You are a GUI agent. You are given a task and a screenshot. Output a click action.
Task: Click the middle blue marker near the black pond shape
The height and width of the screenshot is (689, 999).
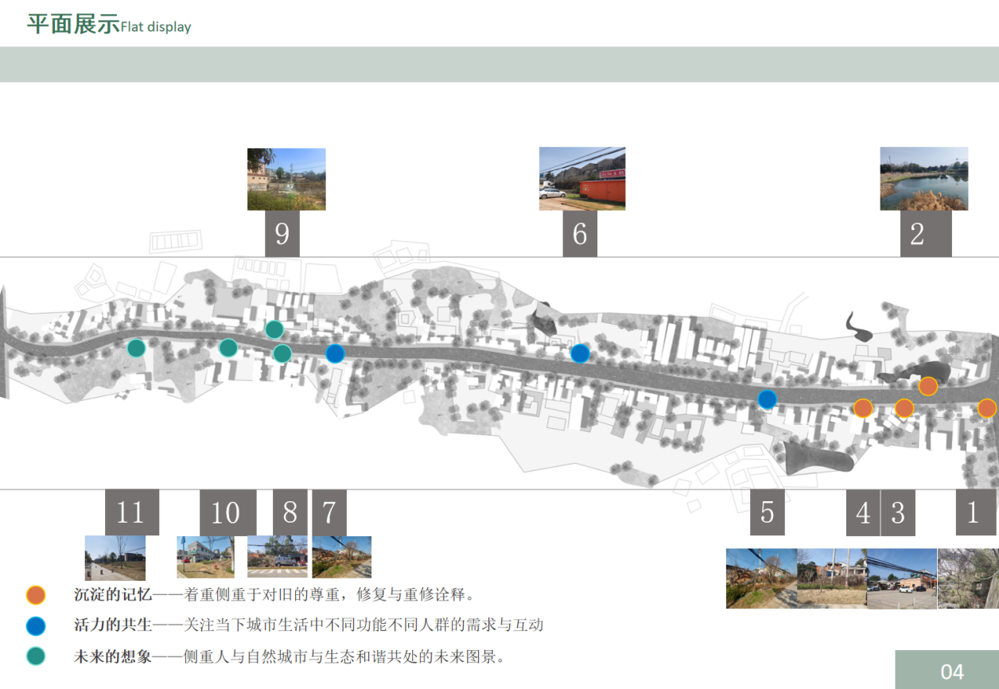580,353
